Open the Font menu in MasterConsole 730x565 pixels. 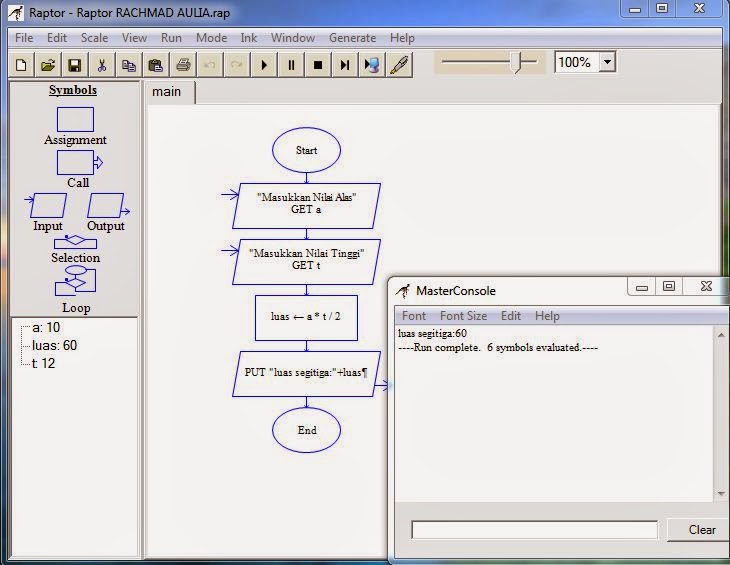coord(414,316)
